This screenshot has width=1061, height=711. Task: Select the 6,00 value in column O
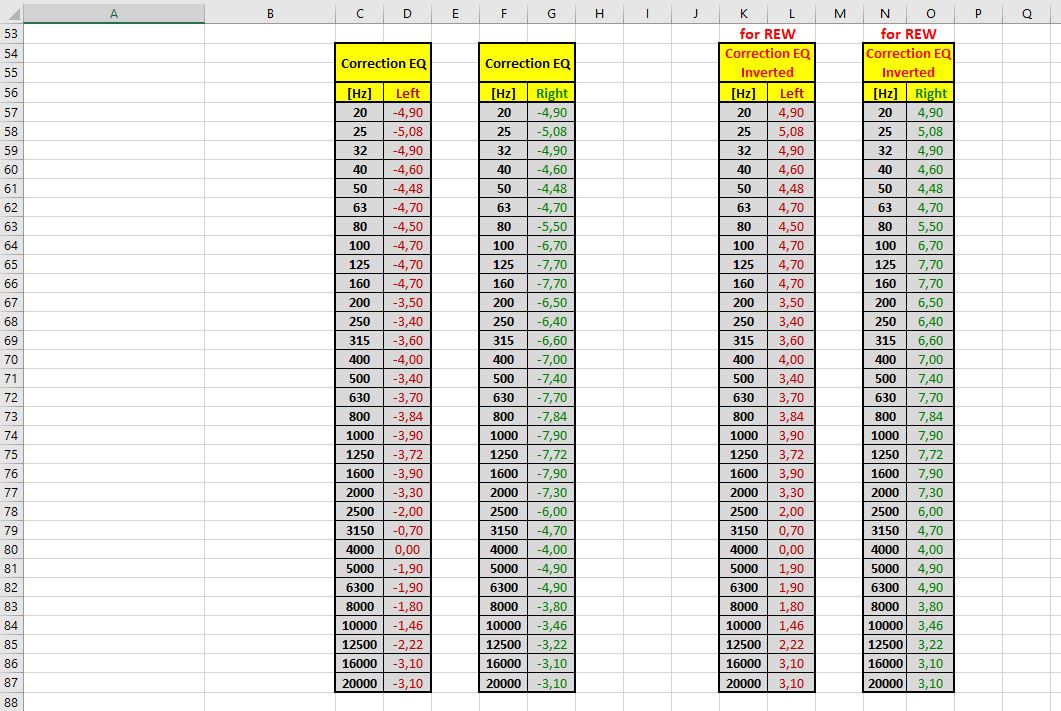point(930,511)
